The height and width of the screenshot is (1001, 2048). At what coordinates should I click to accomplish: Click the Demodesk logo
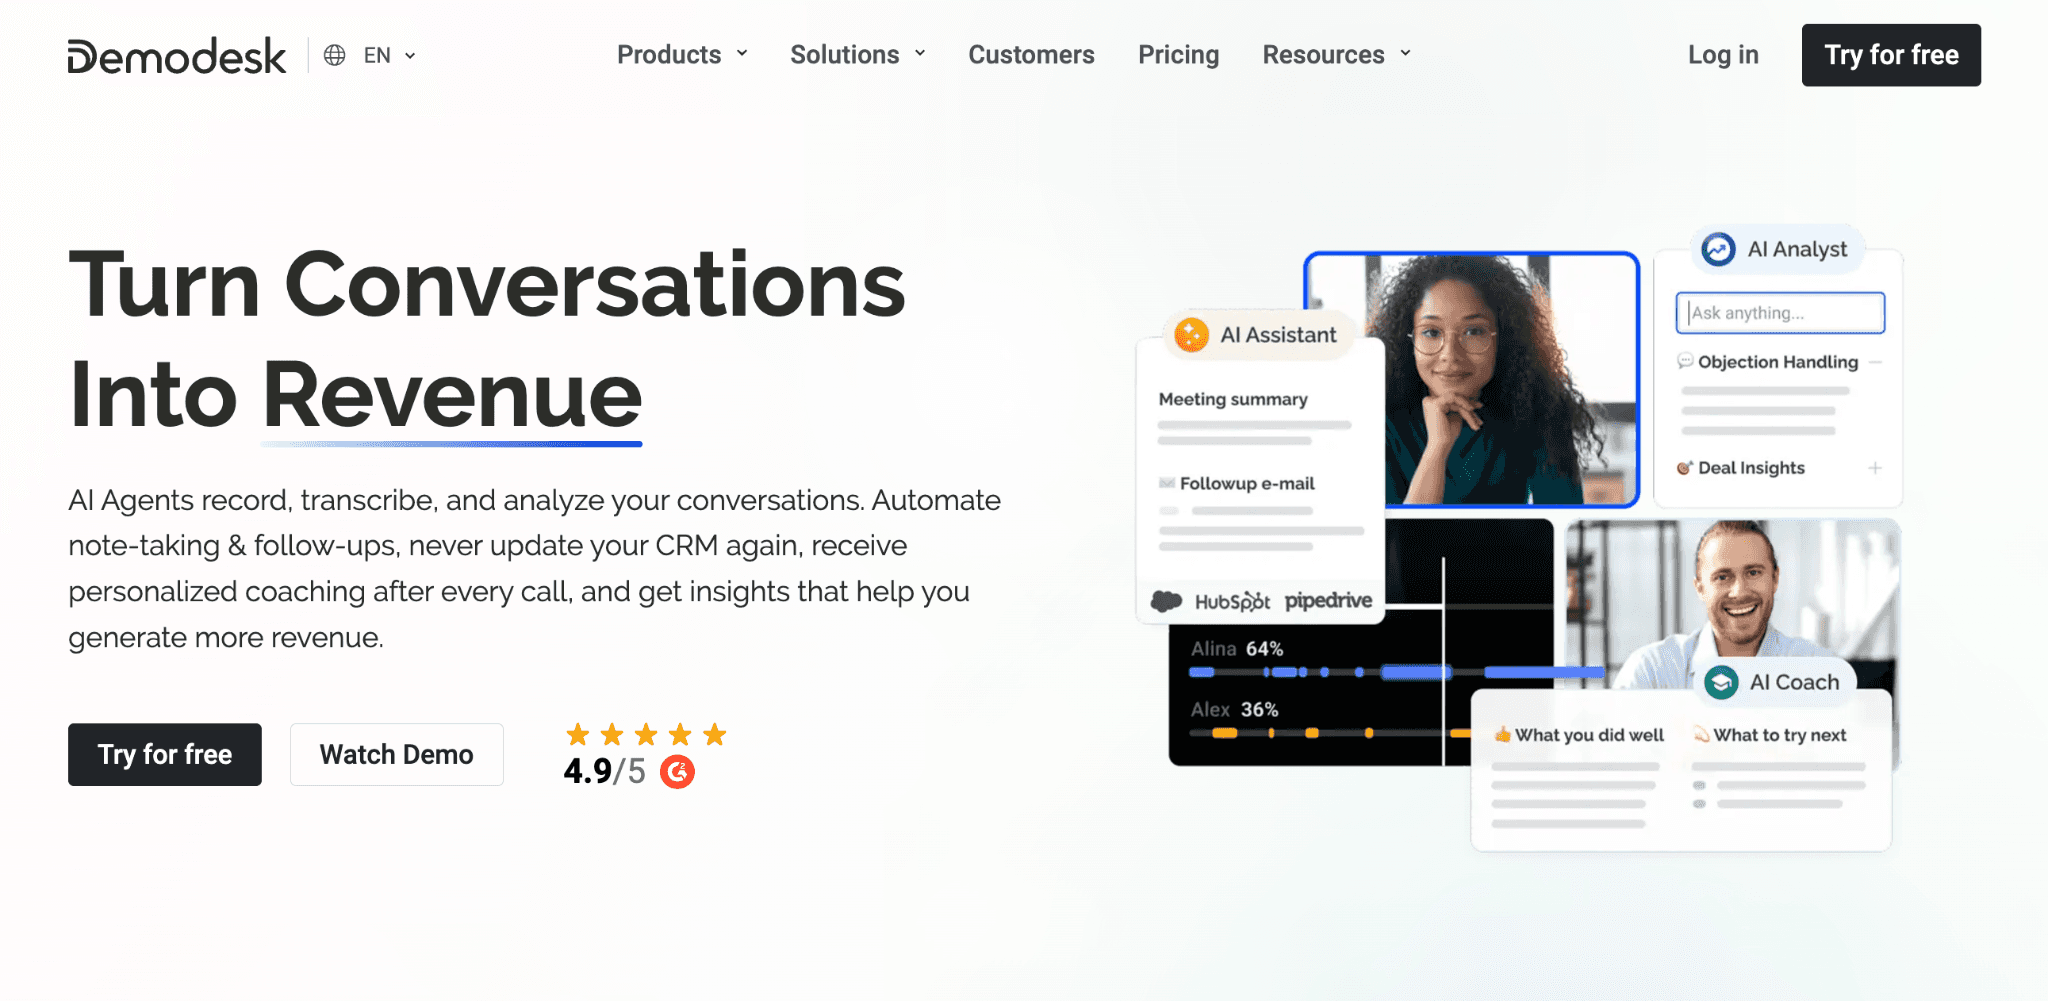tap(175, 55)
